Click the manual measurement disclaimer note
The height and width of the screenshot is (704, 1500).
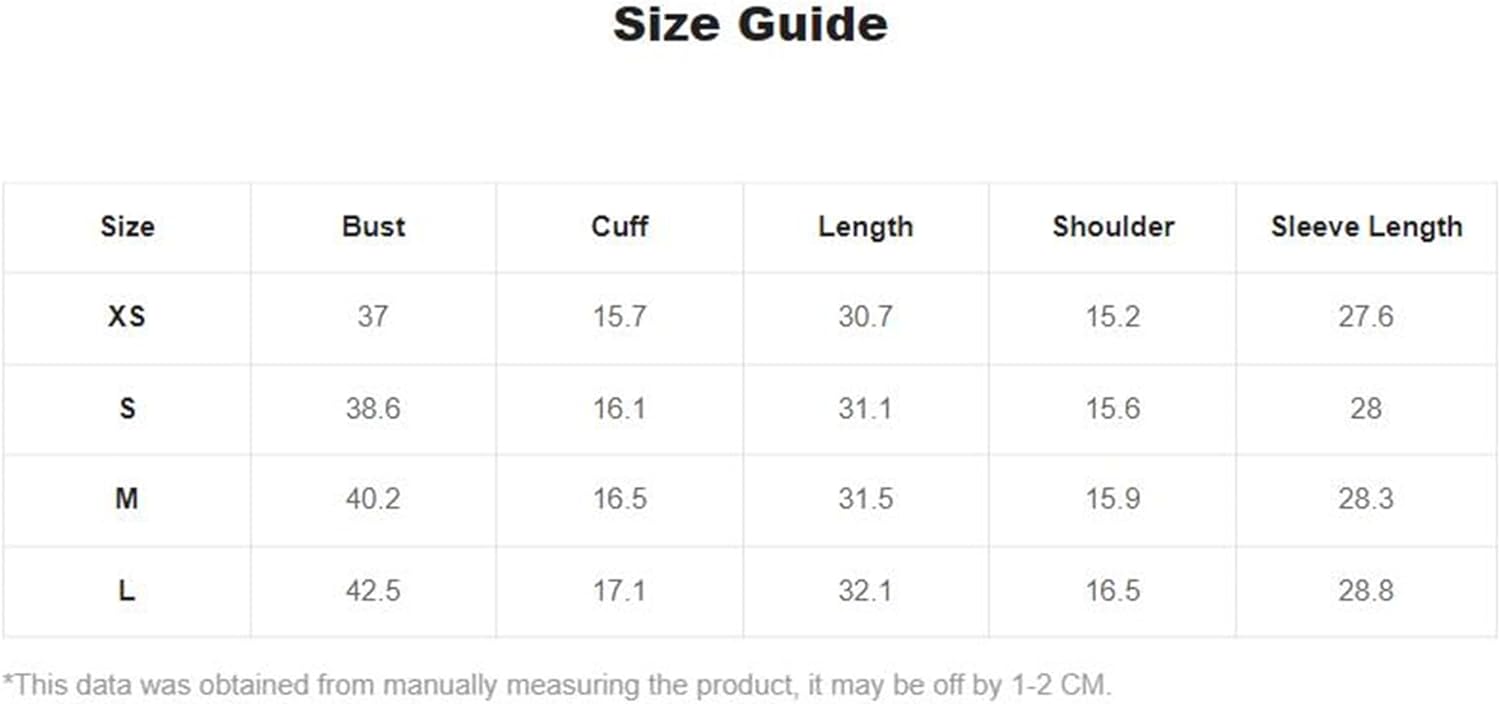point(558,686)
